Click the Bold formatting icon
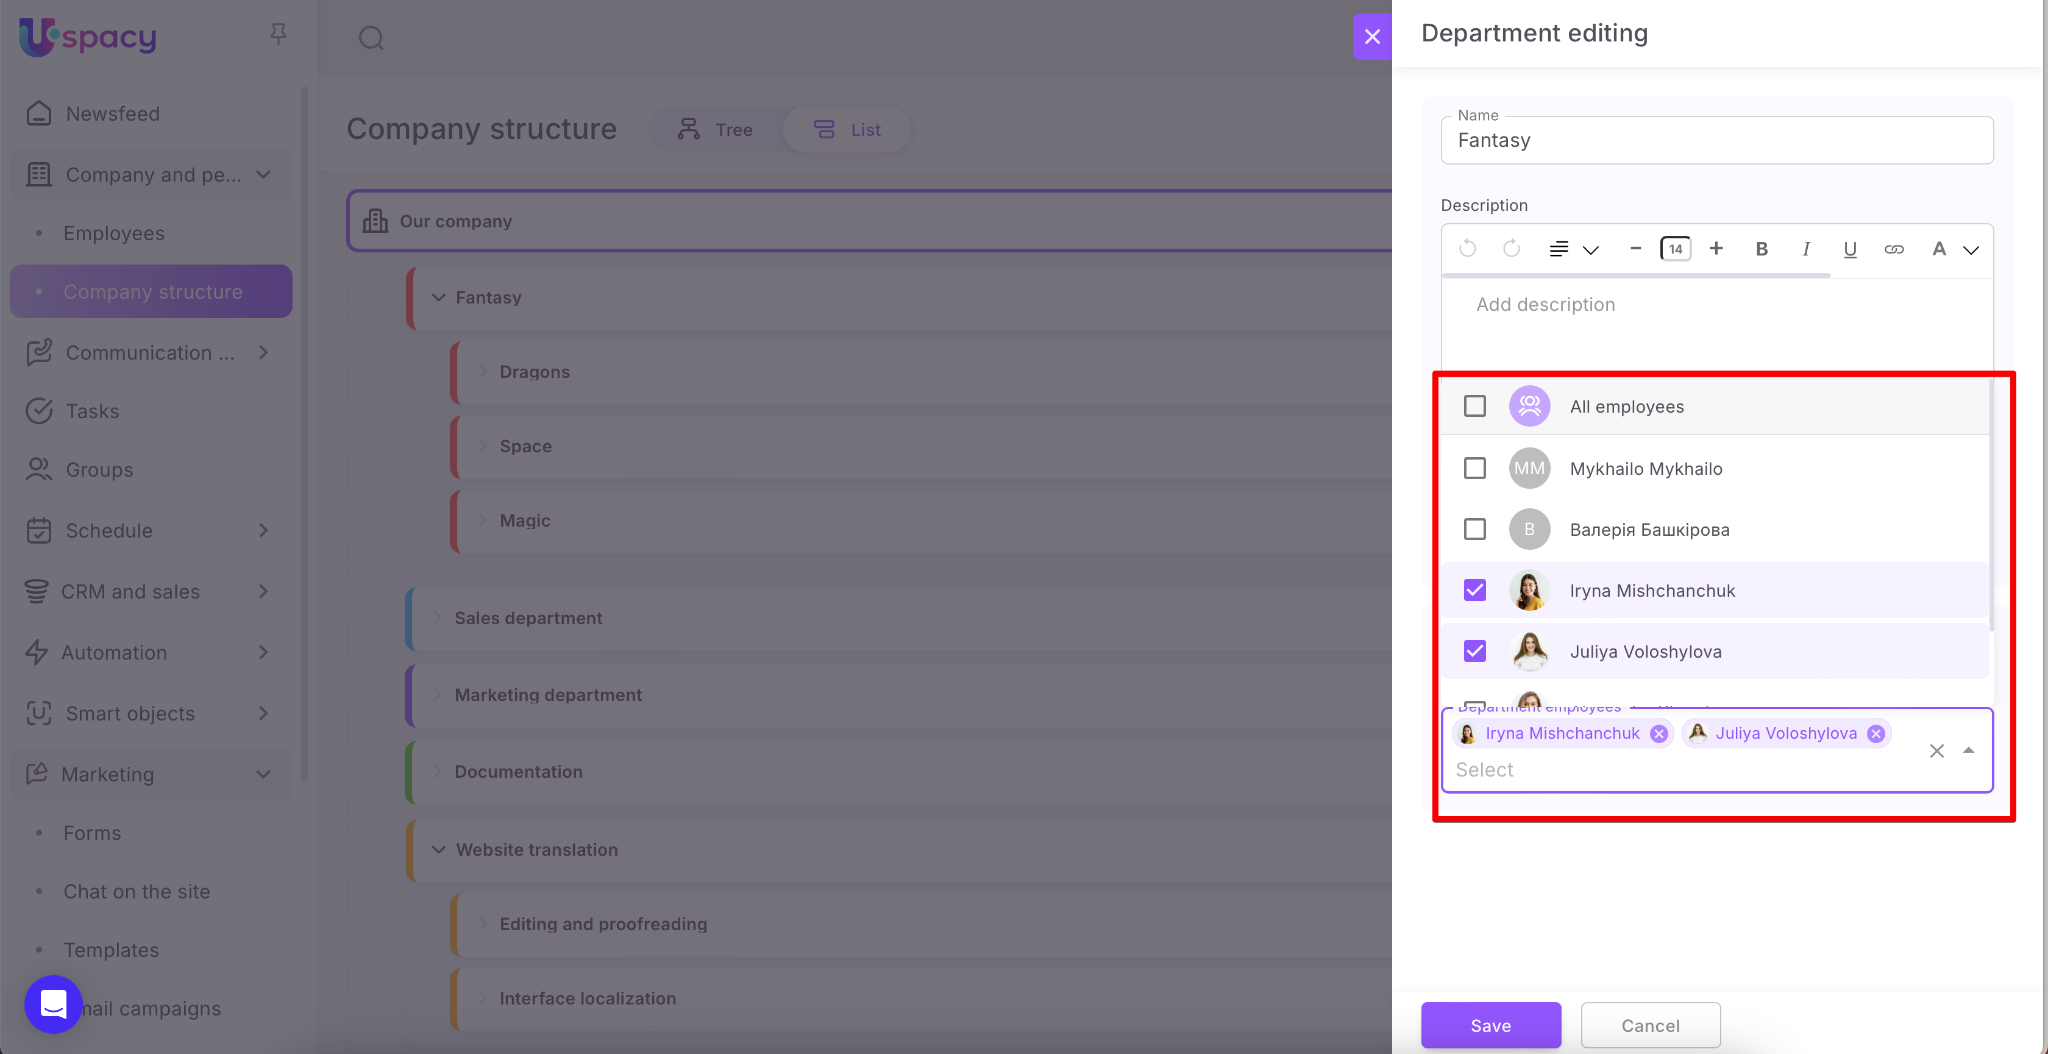2048x1054 pixels. (x=1762, y=249)
